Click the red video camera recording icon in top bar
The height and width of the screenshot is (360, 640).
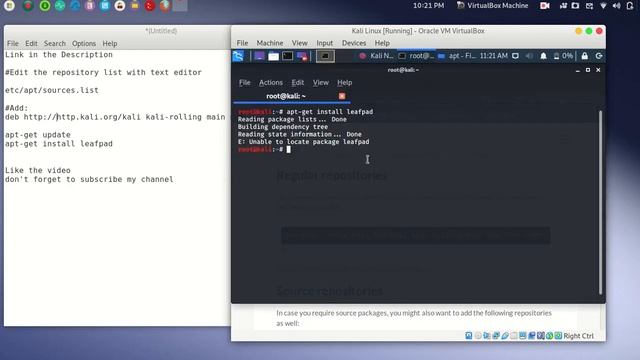(x=544, y=6)
